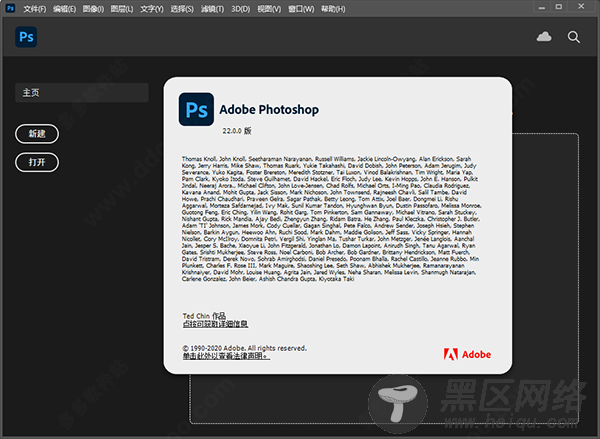
Task: Open the 滤镜(T) menu
Action: (x=212, y=9)
